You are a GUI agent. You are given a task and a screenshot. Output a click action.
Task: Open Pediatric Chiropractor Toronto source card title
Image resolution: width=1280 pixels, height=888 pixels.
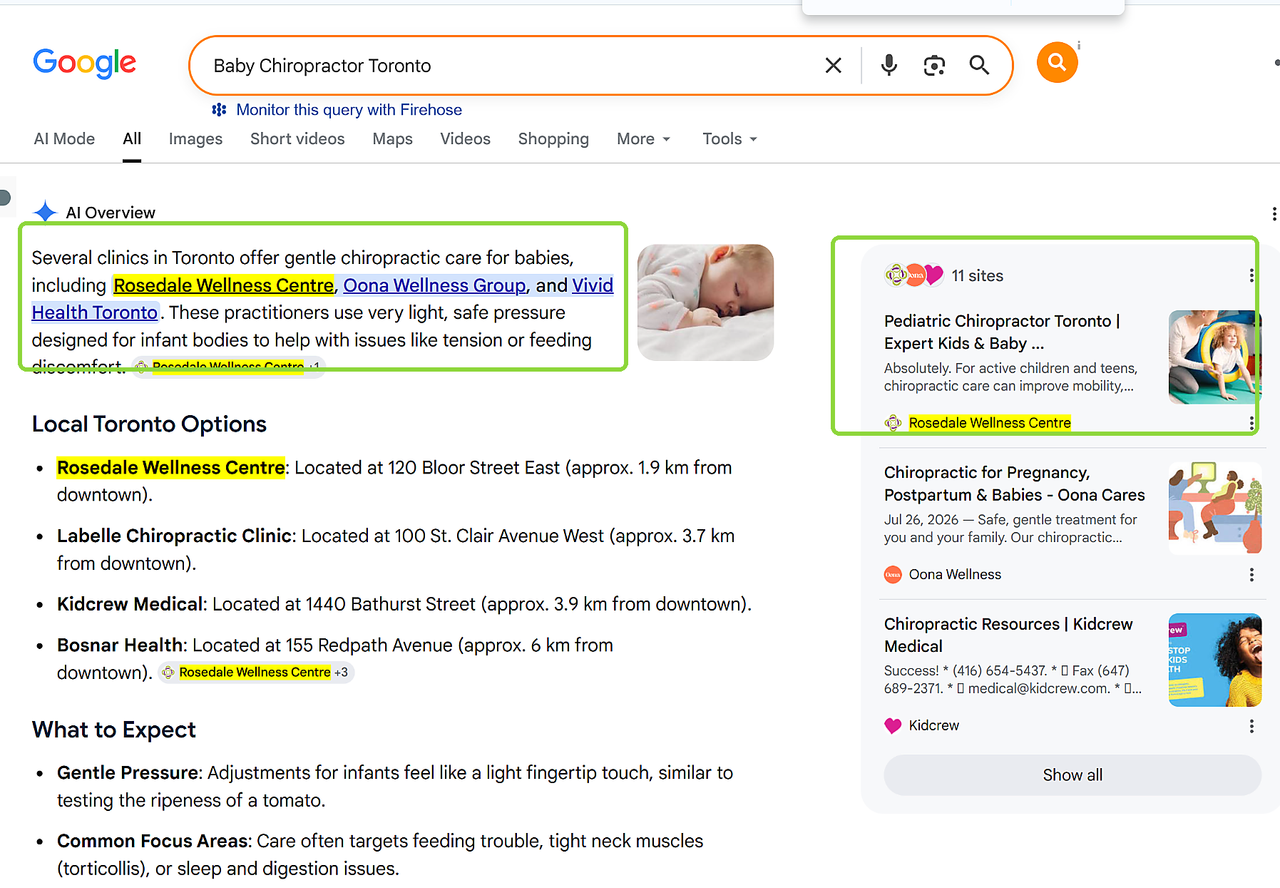(x=1002, y=332)
